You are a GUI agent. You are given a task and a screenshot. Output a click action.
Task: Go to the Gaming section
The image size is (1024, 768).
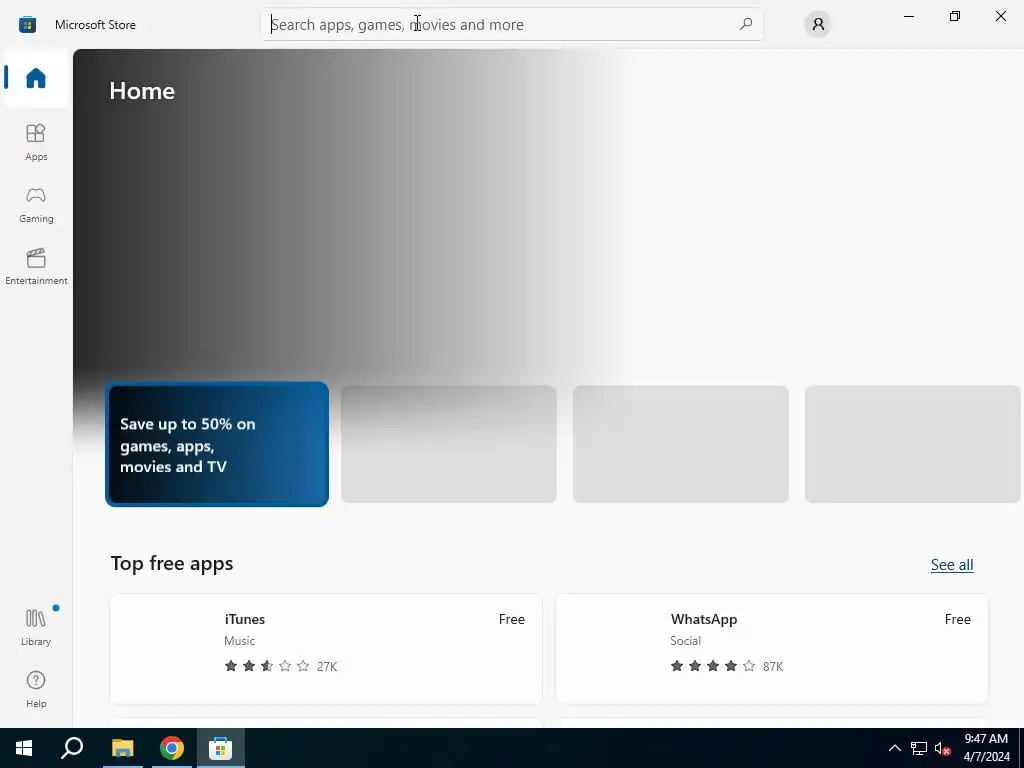pos(36,204)
